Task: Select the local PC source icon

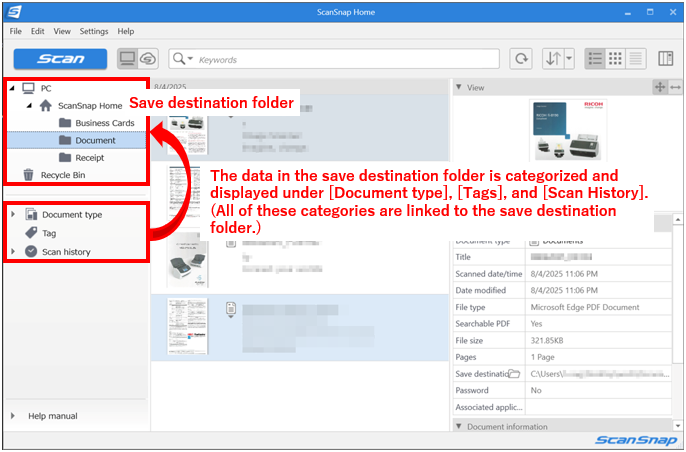Action: [x=129, y=59]
